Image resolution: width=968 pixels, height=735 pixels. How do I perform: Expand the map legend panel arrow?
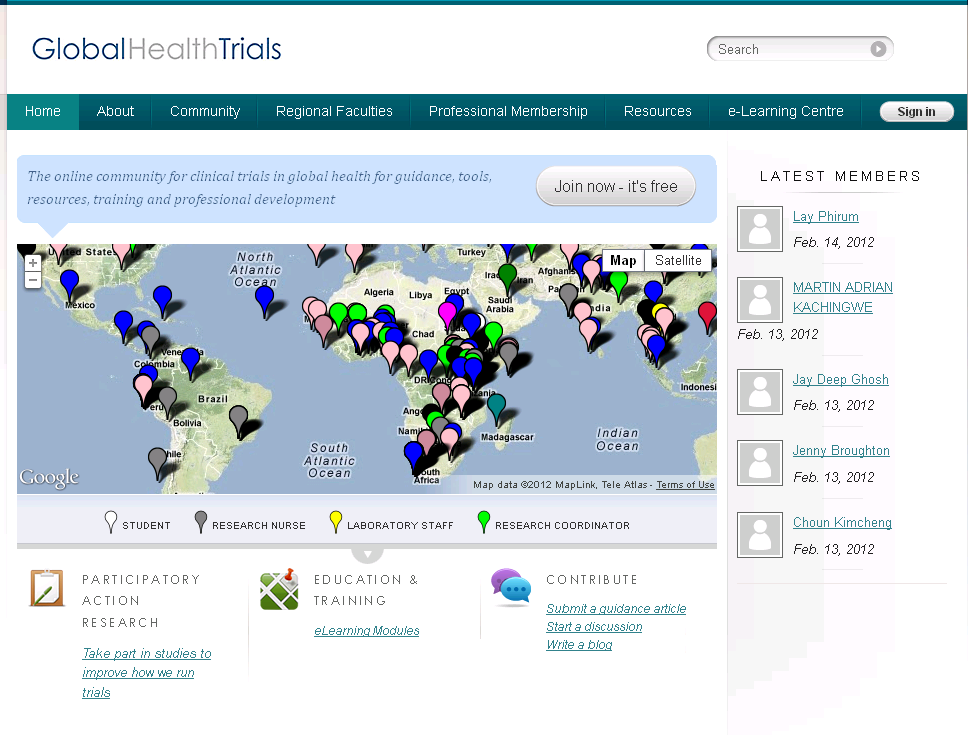pyautogui.click(x=367, y=554)
